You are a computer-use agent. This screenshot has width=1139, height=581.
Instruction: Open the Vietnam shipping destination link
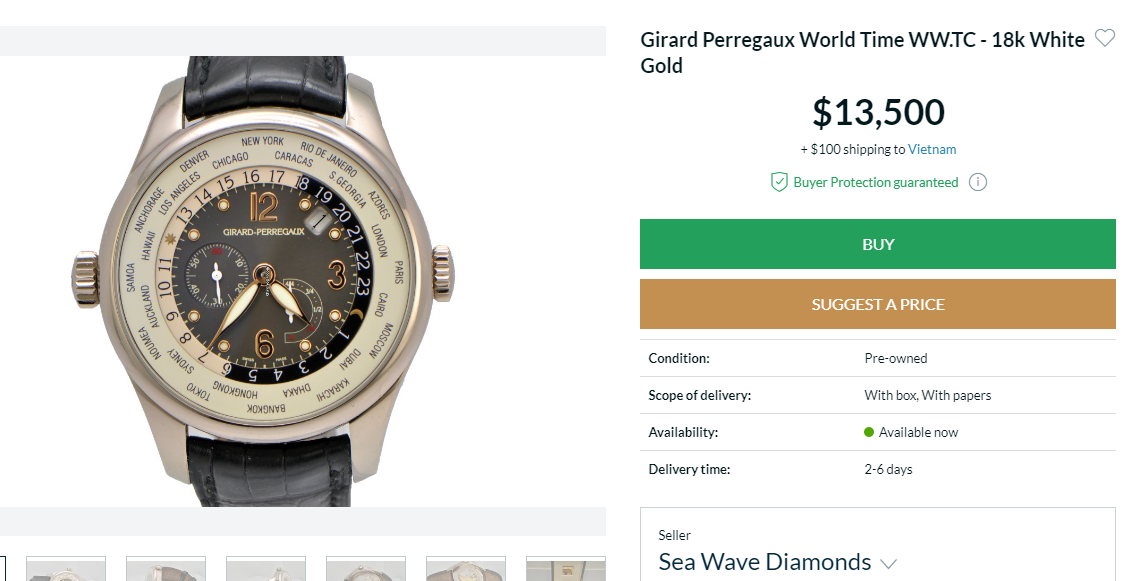point(931,149)
